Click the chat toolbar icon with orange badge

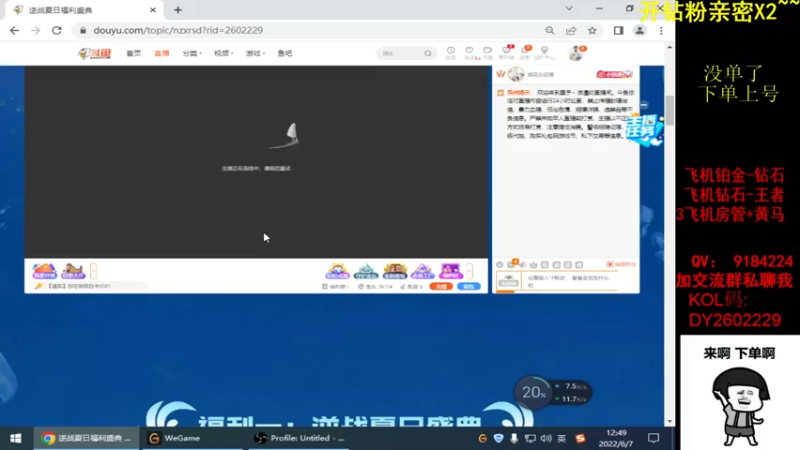click(512, 264)
